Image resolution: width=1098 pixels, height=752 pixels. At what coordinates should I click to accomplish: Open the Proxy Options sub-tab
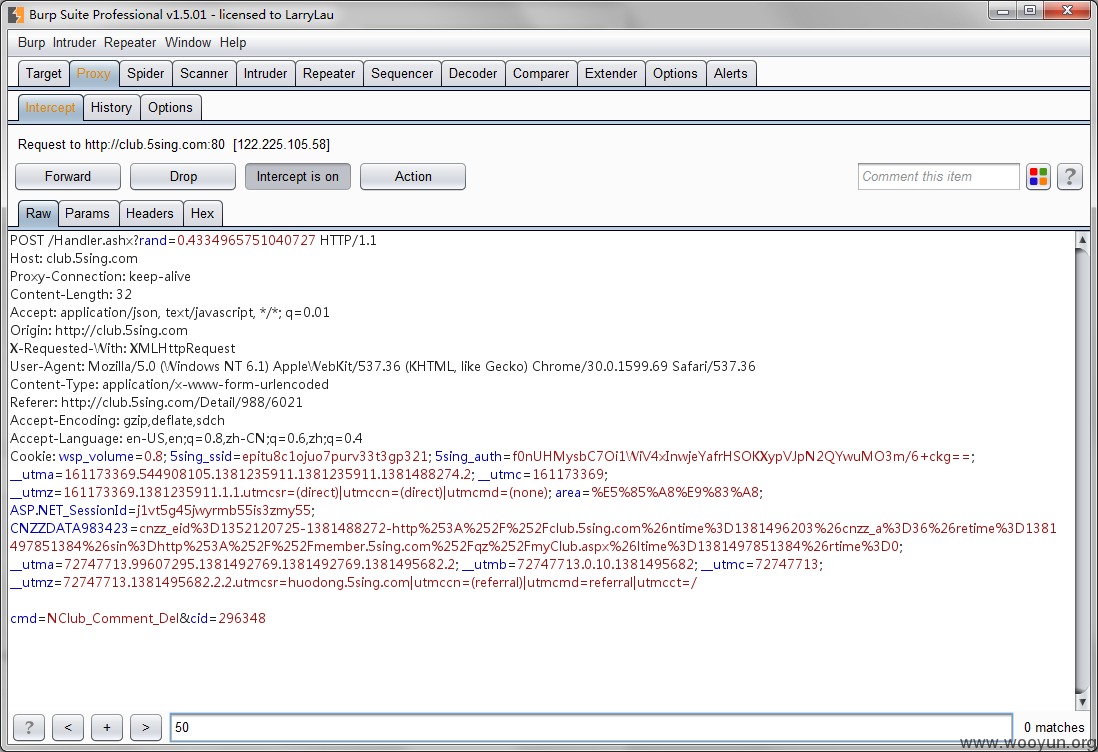(x=170, y=107)
